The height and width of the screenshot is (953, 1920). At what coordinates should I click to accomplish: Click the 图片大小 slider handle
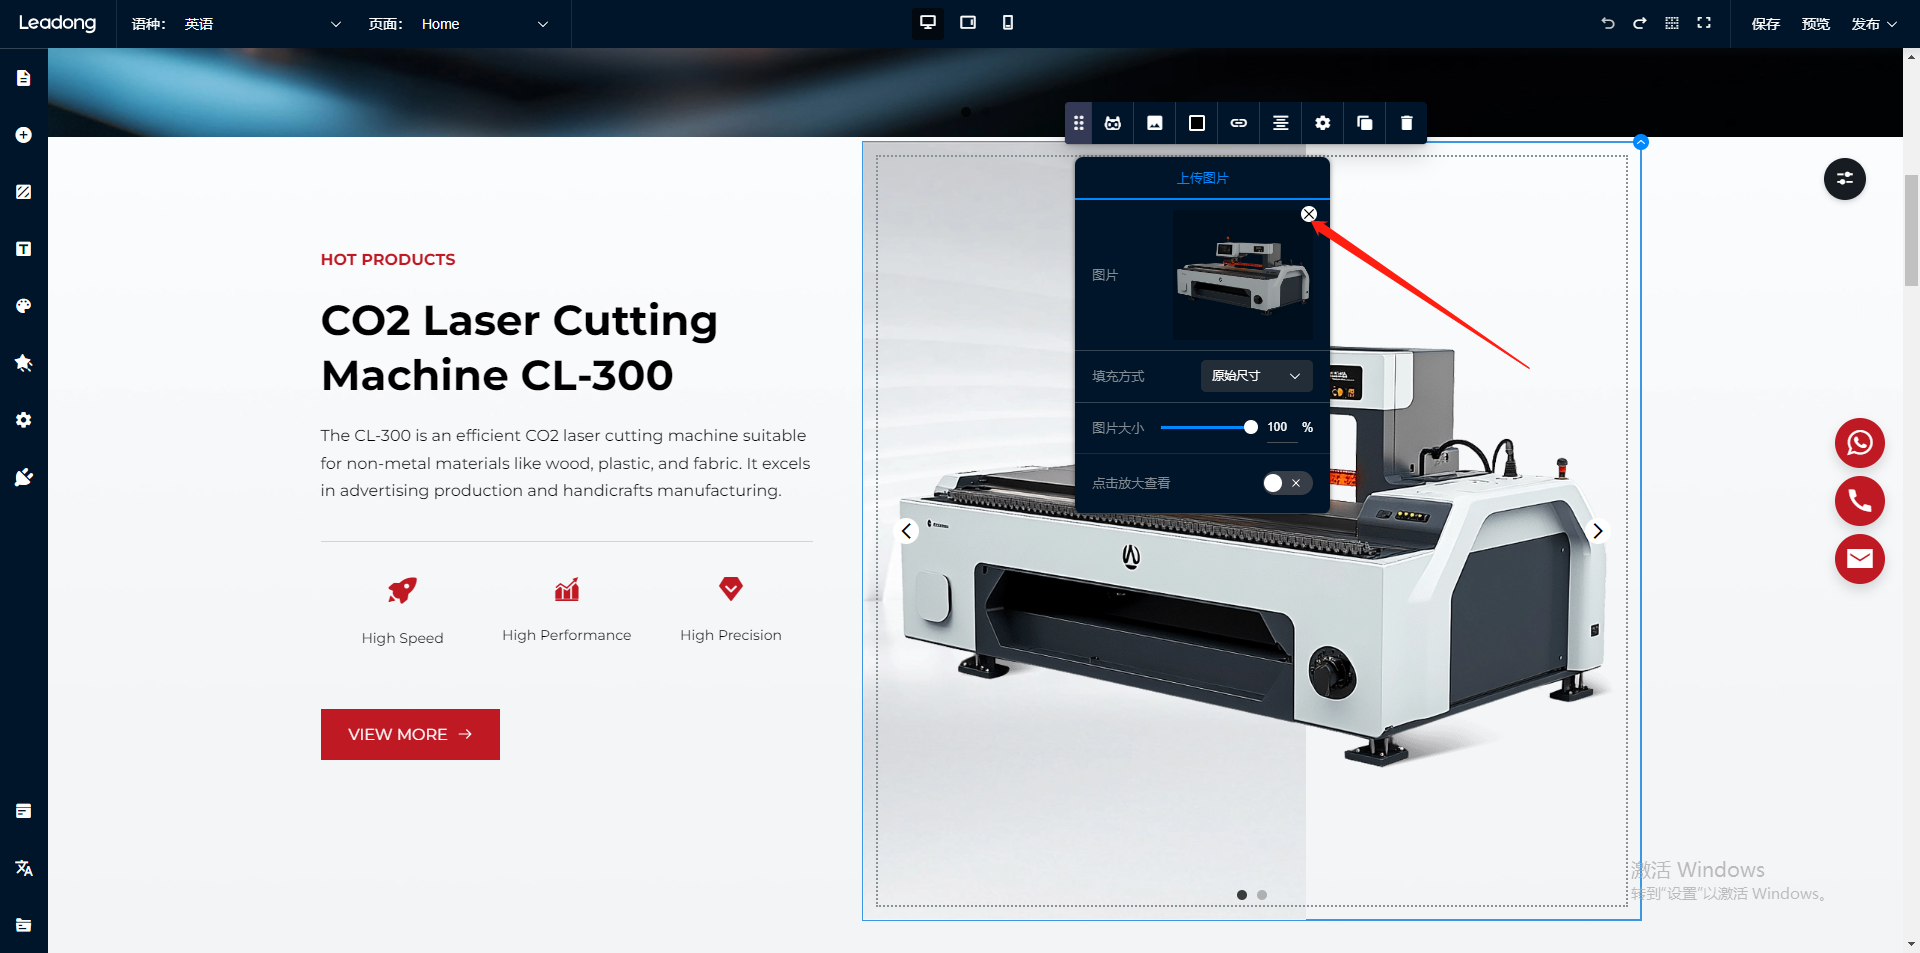click(1250, 427)
